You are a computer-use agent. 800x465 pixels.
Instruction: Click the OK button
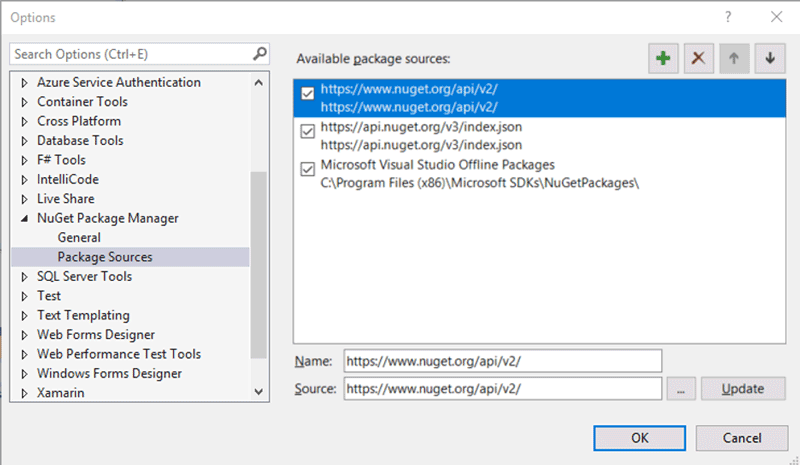point(639,438)
